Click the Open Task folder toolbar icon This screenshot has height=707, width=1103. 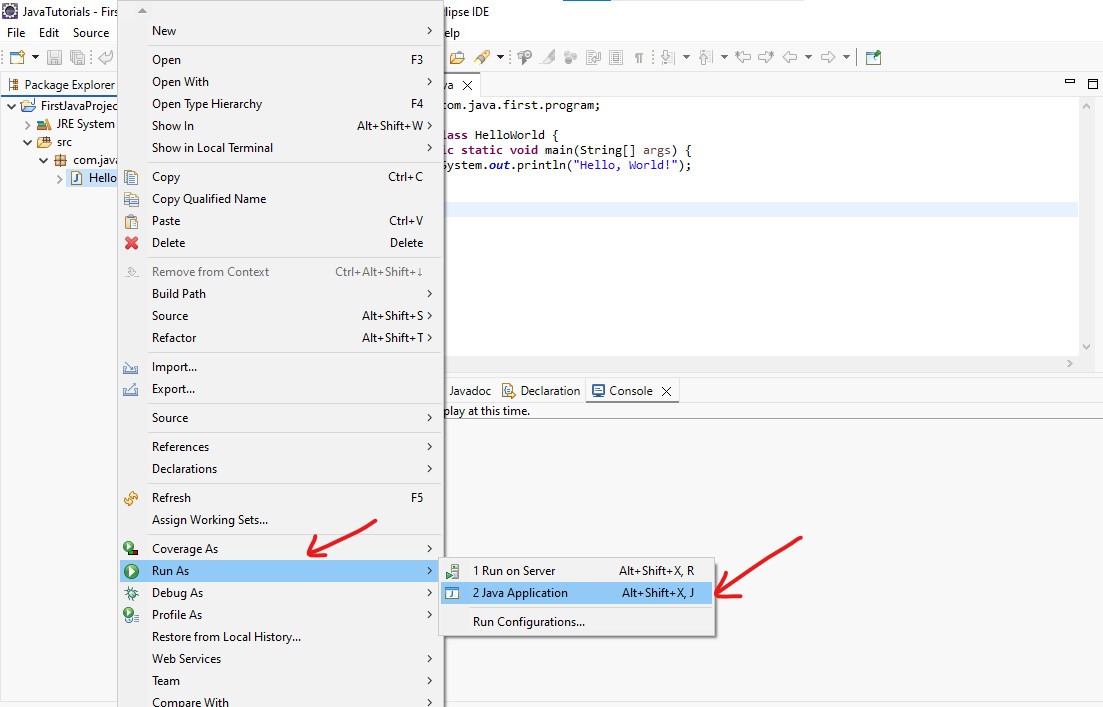click(457, 57)
